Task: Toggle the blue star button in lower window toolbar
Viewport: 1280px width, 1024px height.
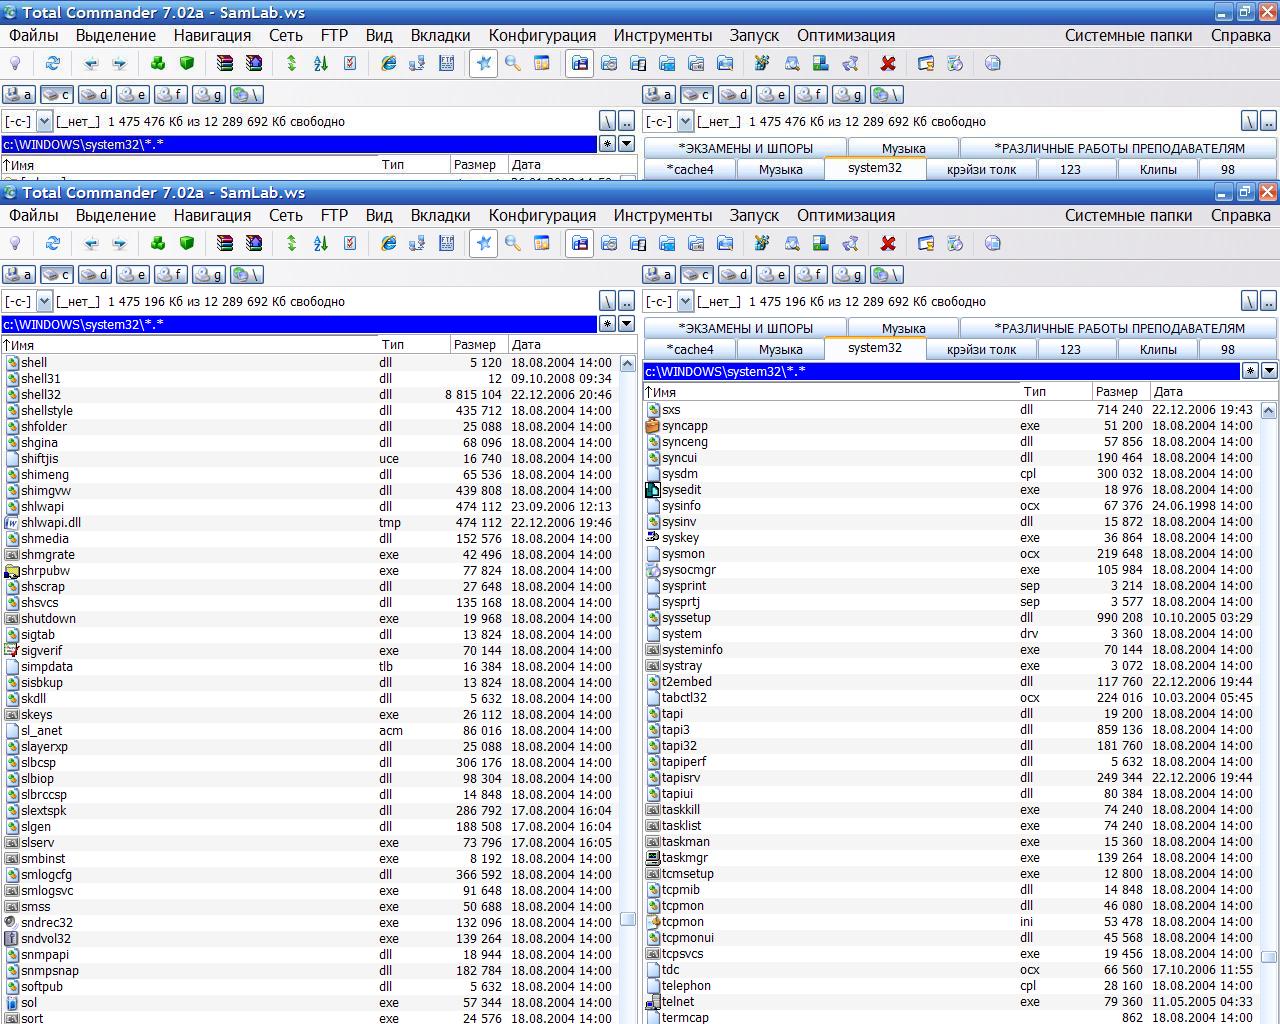Action: (x=484, y=243)
